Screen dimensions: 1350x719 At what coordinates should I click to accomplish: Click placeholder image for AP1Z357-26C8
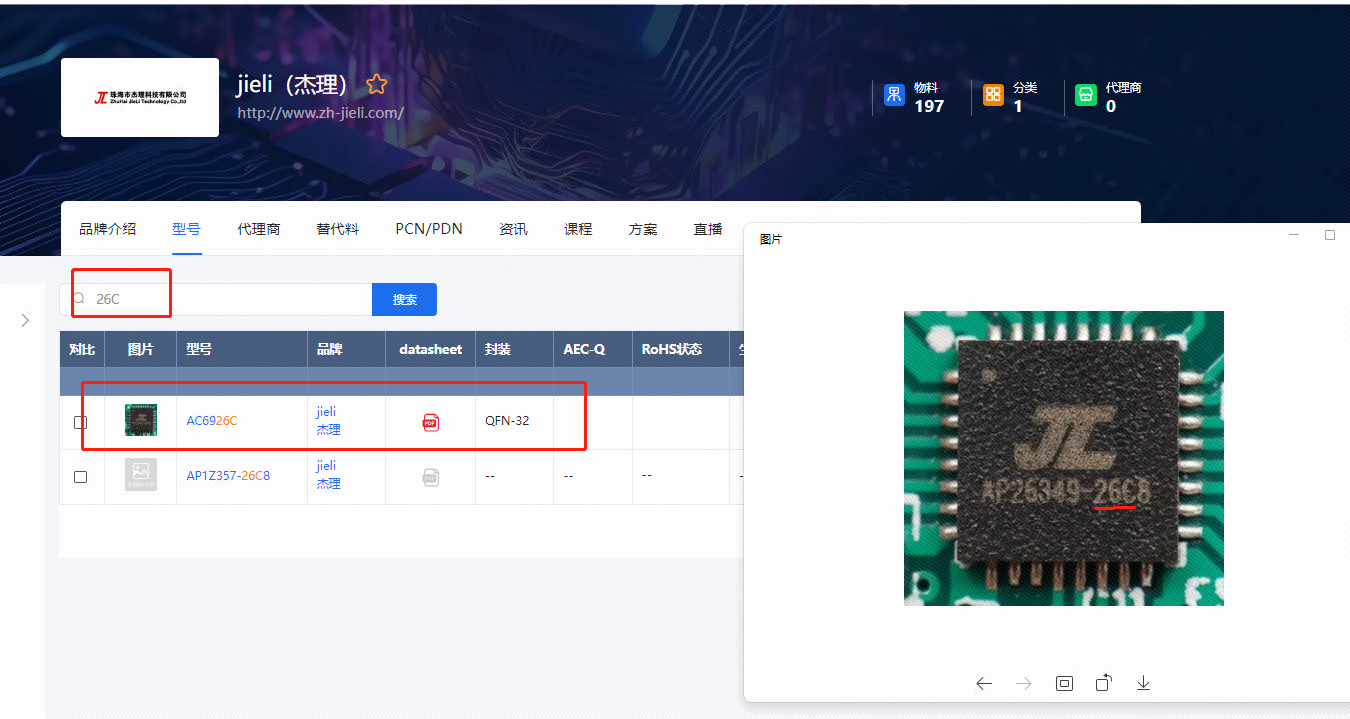(141, 475)
